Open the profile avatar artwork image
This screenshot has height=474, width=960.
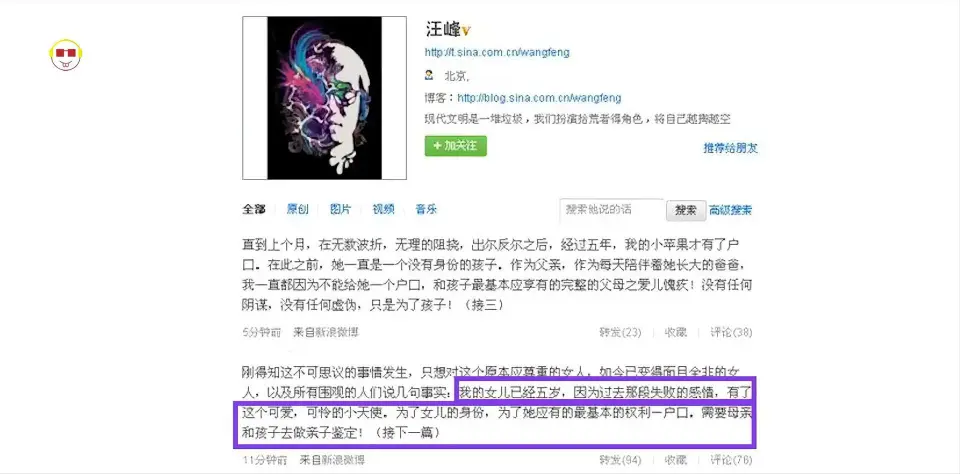tap(324, 98)
